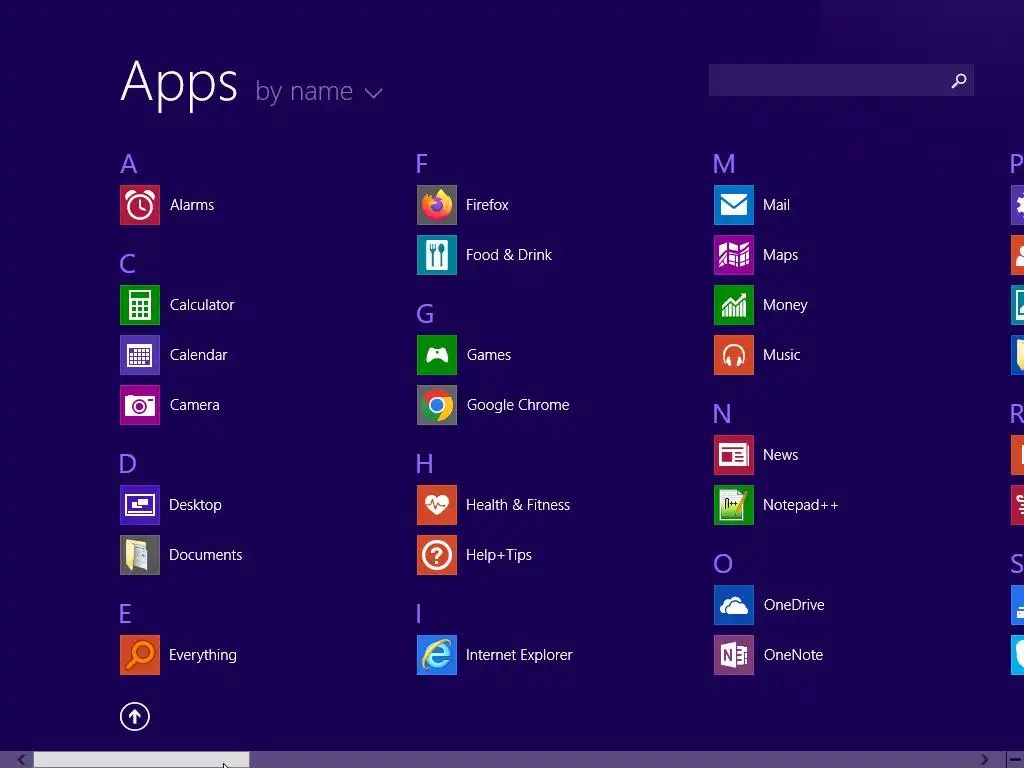Open the News app icon
The height and width of the screenshot is (768, 1024).
(734, 455)
